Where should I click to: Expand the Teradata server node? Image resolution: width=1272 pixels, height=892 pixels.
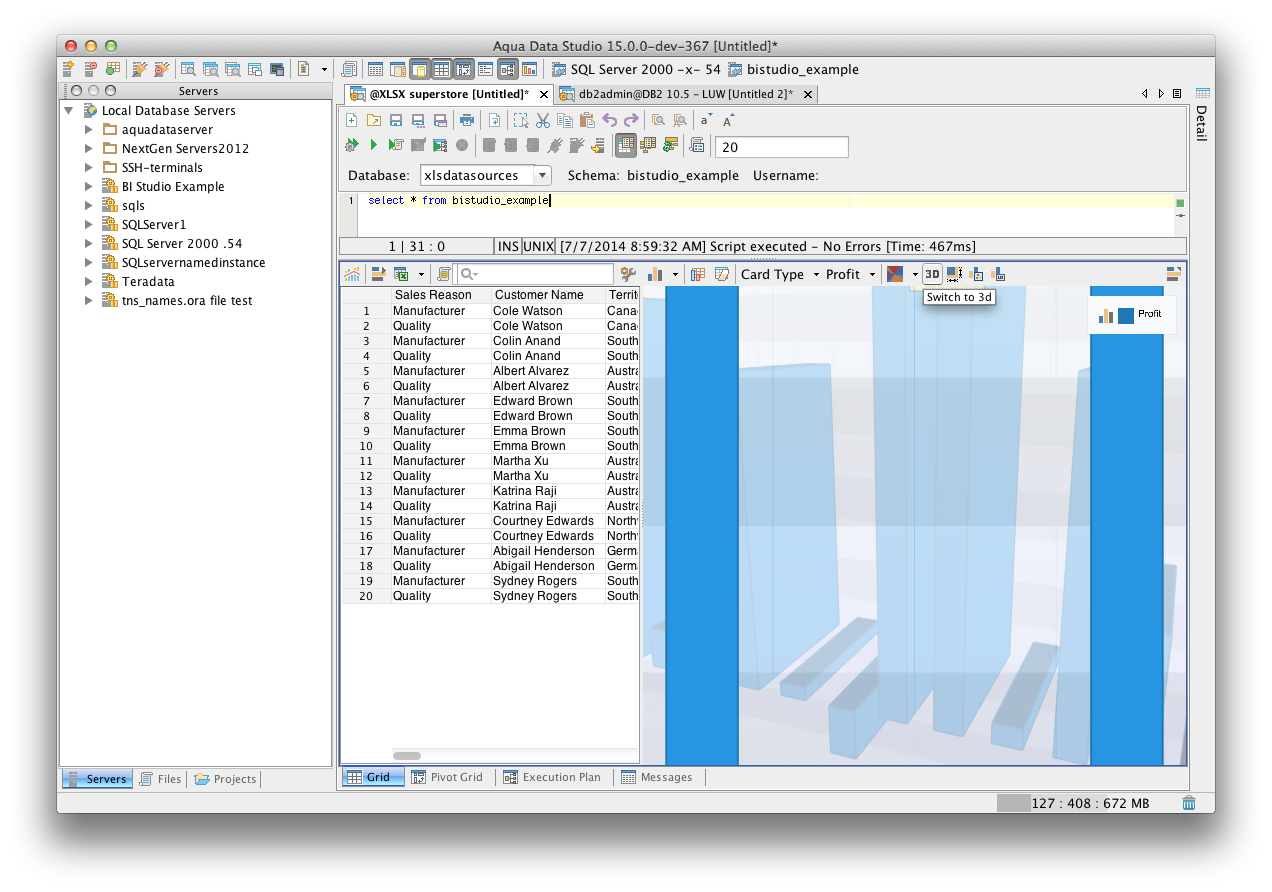point(88,282)
